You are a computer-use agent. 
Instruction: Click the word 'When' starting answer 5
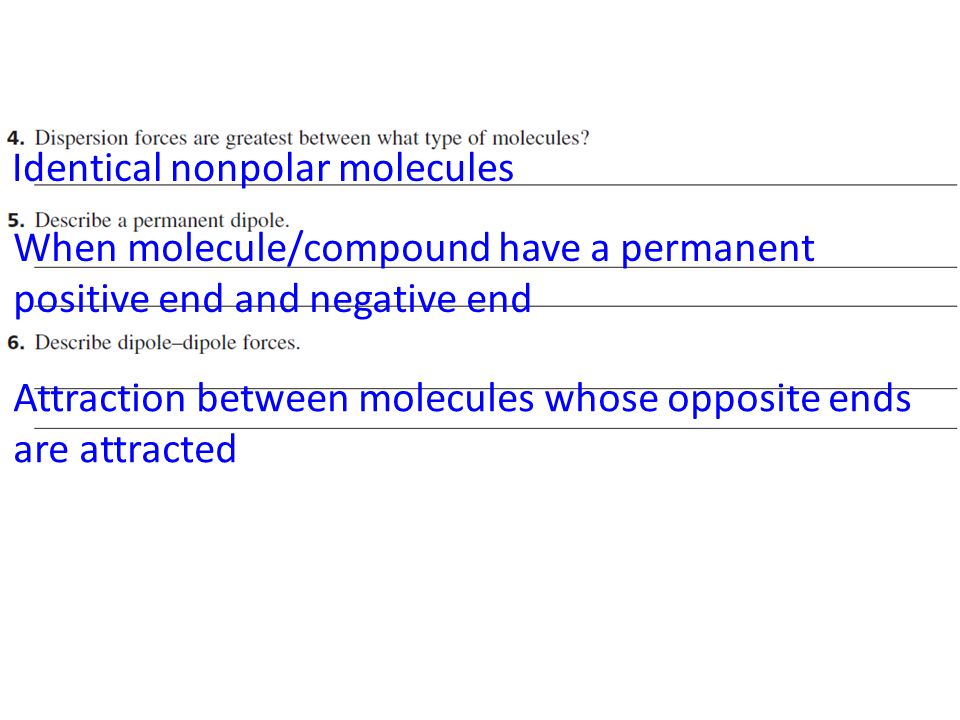(x=66, y=248)
